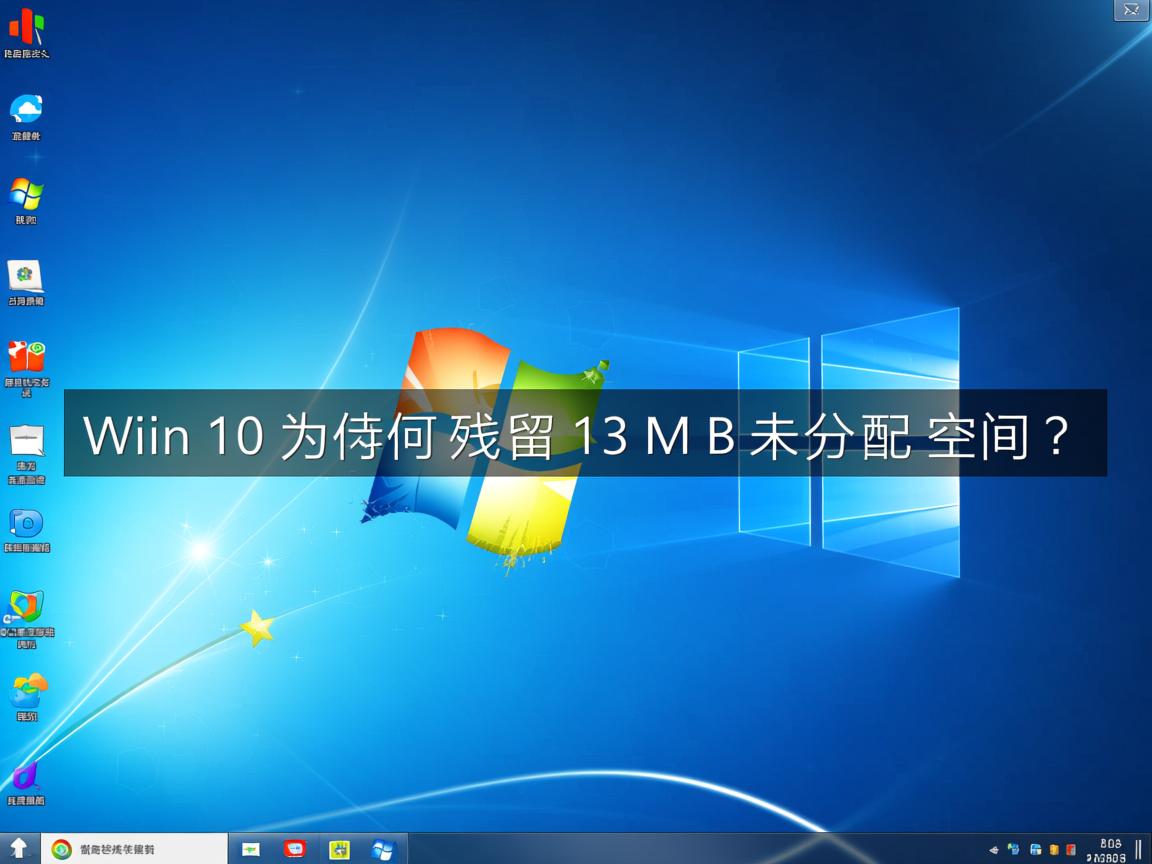
Task: Expand the hidden system tray icons
Action: point(995,849)
